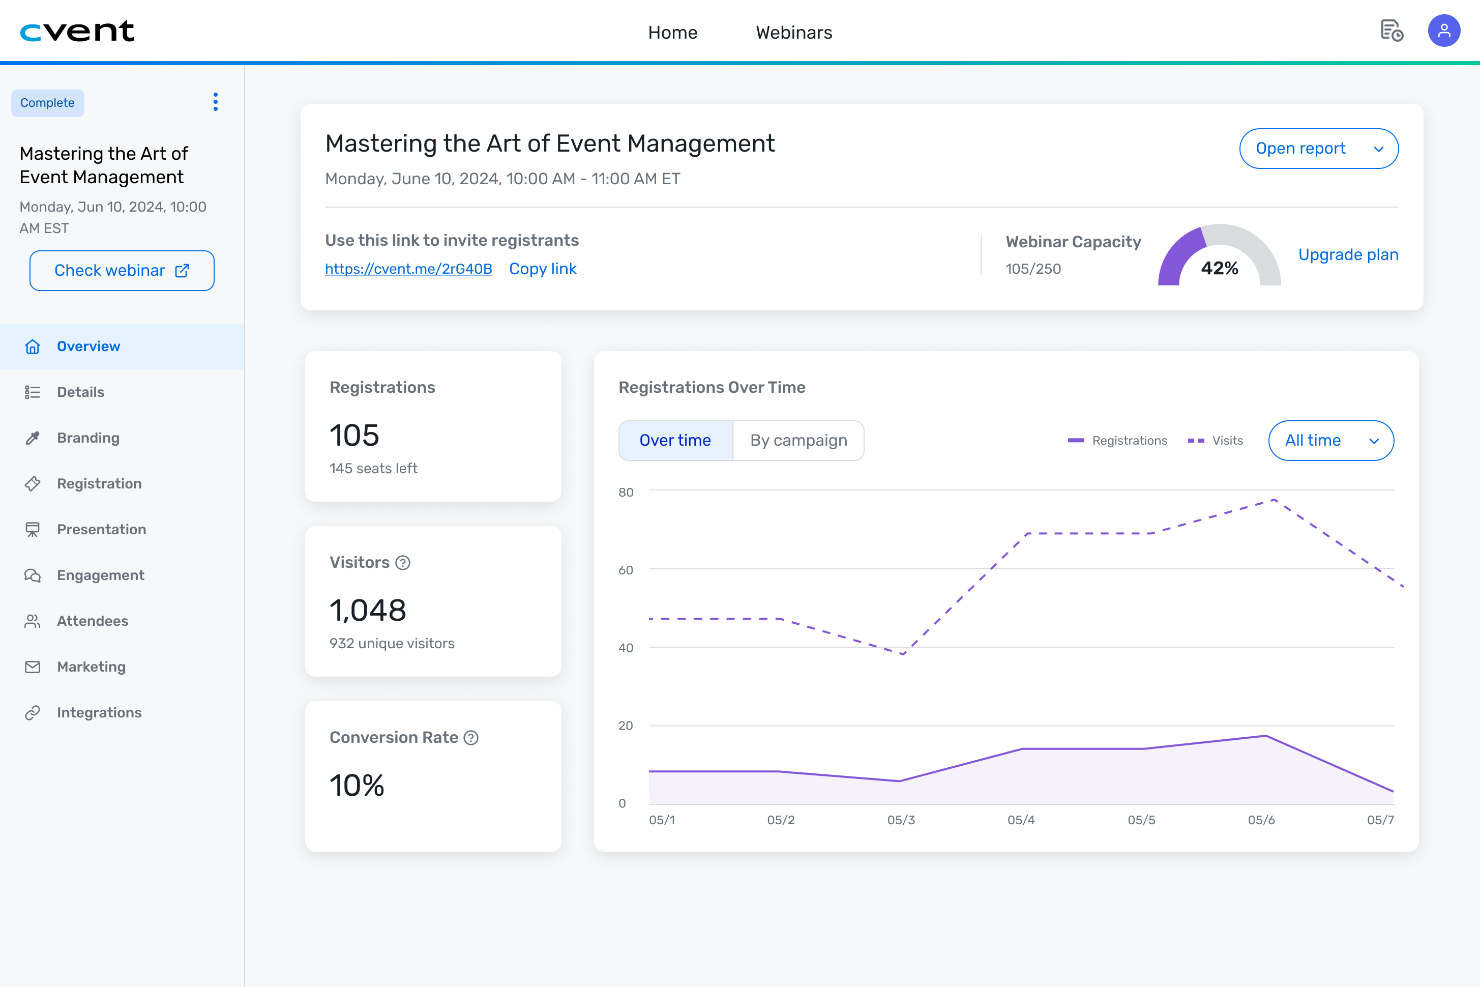Select the Details sidebar icon

pyautogui.click(x=33, y=391)
